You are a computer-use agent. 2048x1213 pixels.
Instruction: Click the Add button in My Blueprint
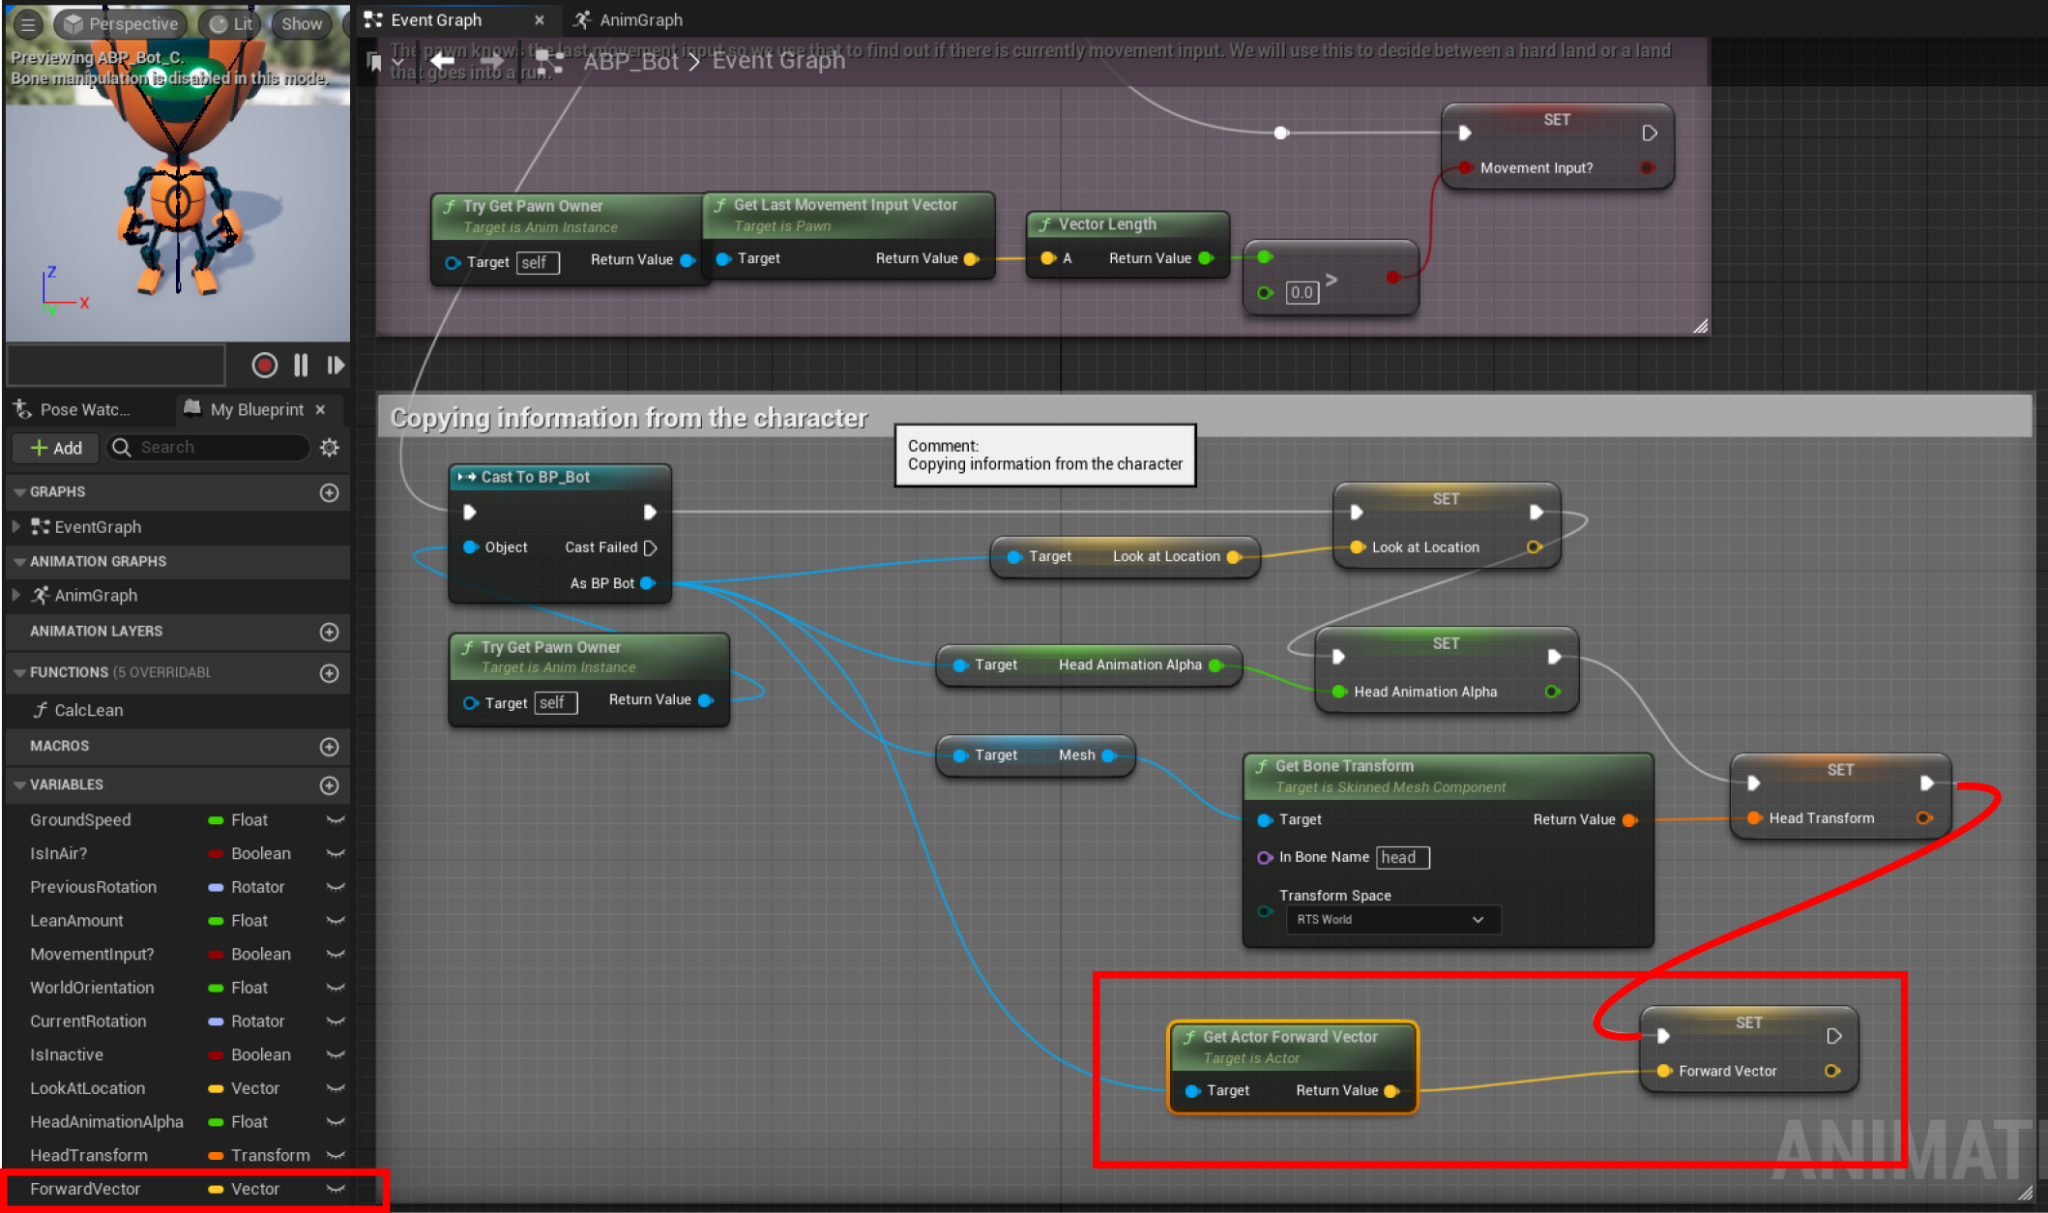click(x=56, y=448)
